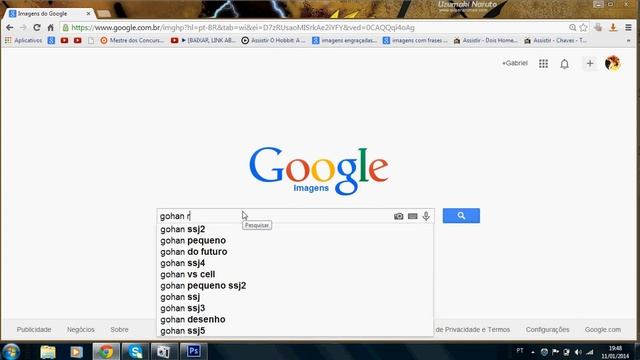Screen dimensions: 640x360
Task: Choose suggestion gohan do futuro
Action: [295, 252]
